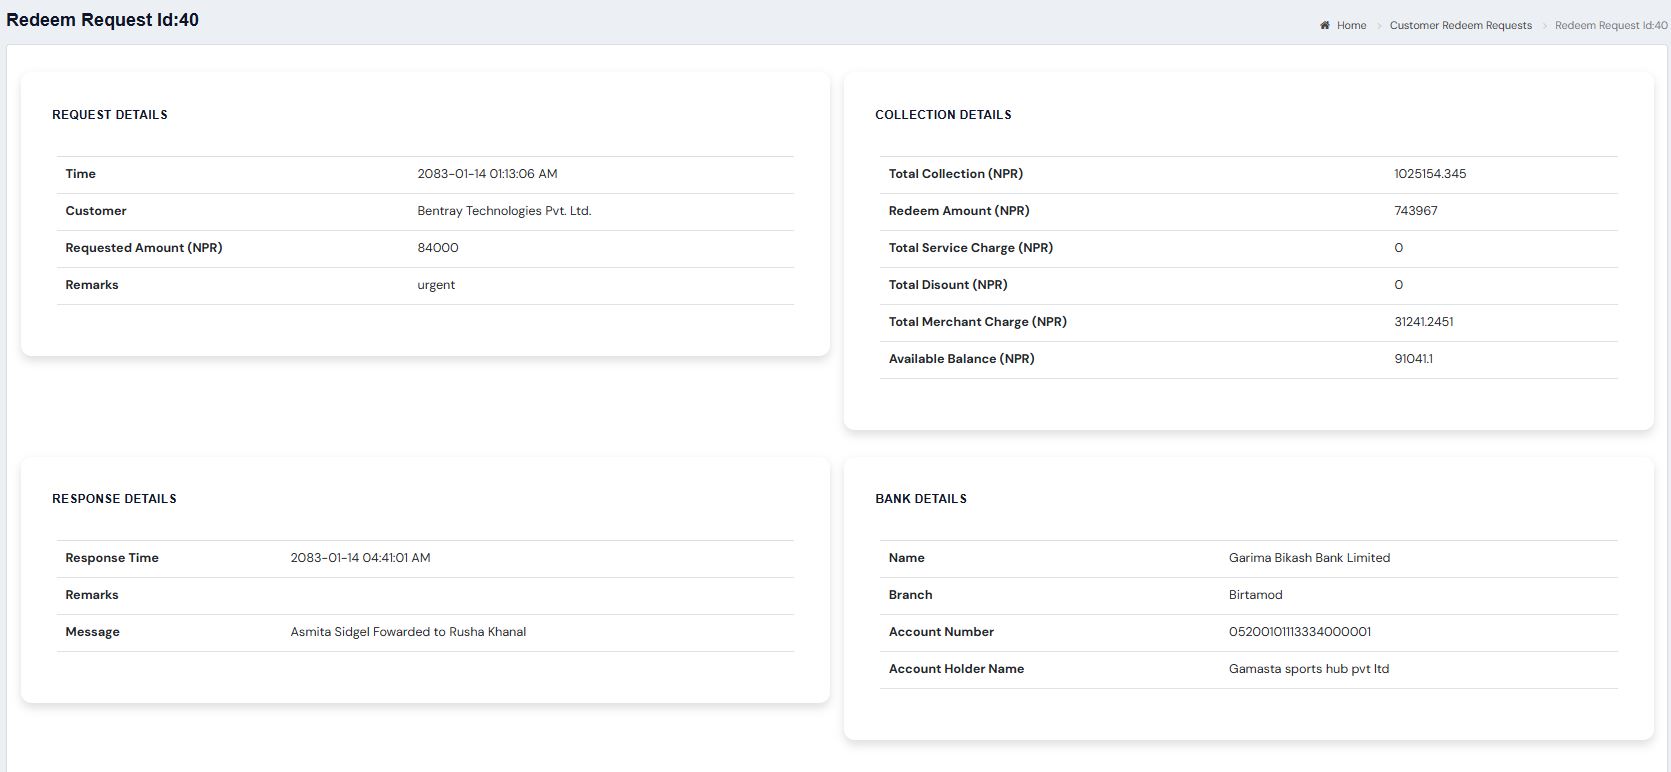Click the Response Time label

coord(112,558)
